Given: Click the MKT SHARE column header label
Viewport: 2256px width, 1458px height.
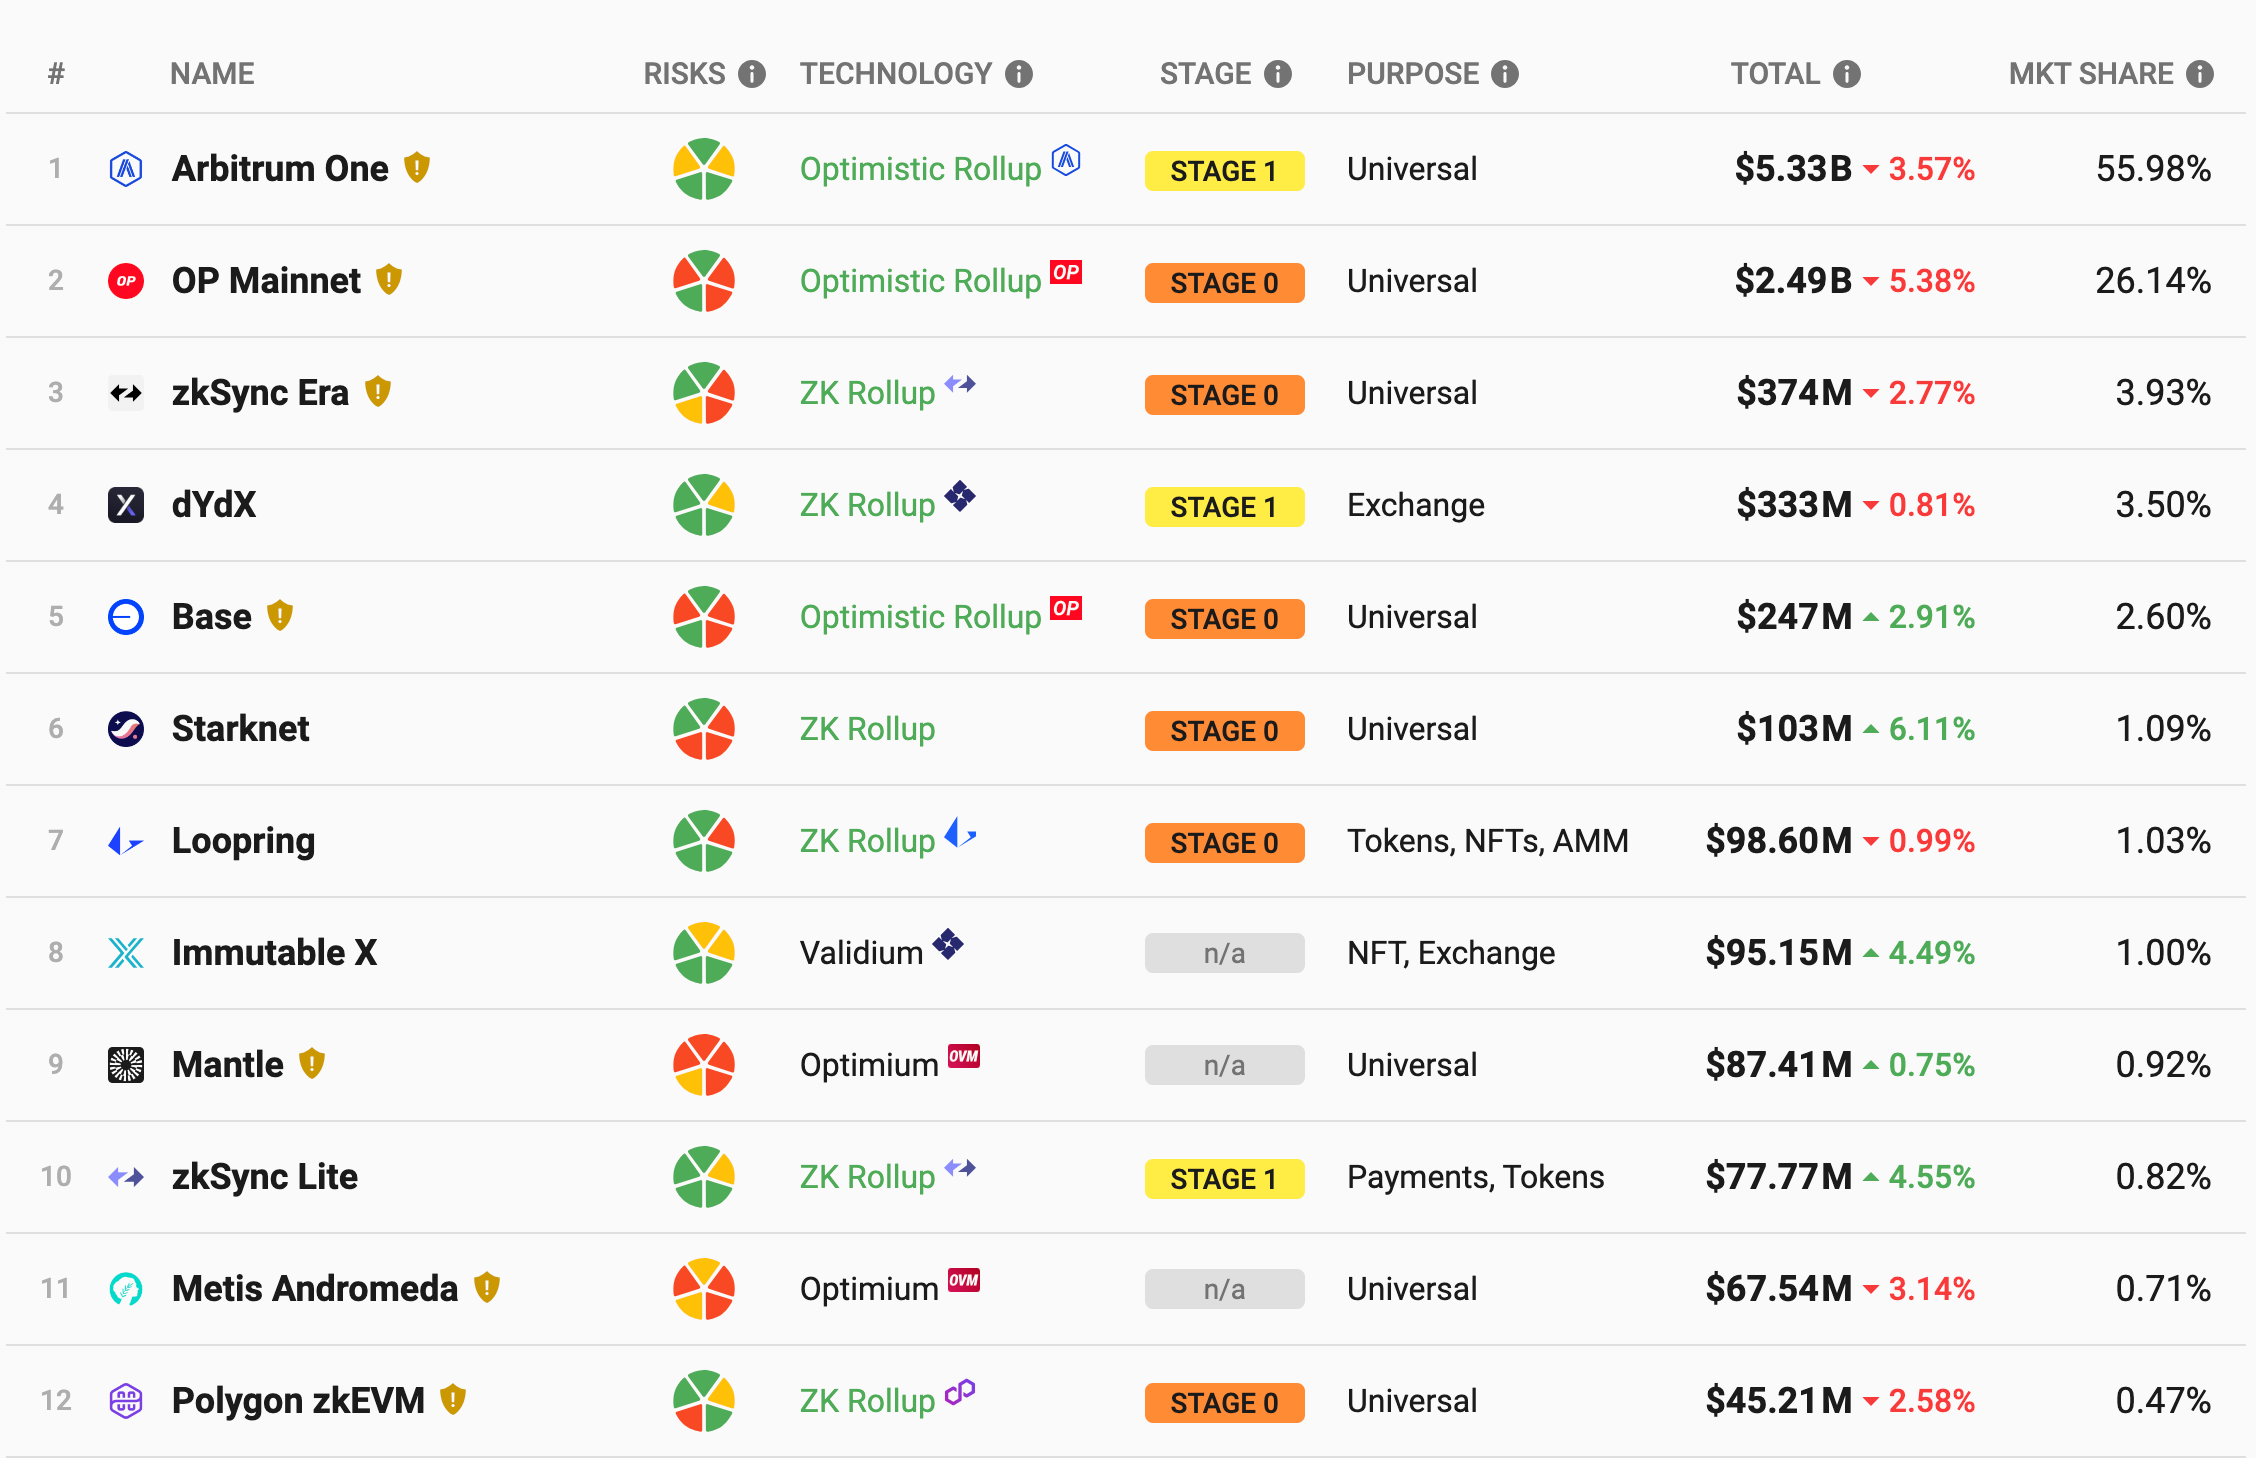Looking at the screenshot, I should tap(2091, 74).
